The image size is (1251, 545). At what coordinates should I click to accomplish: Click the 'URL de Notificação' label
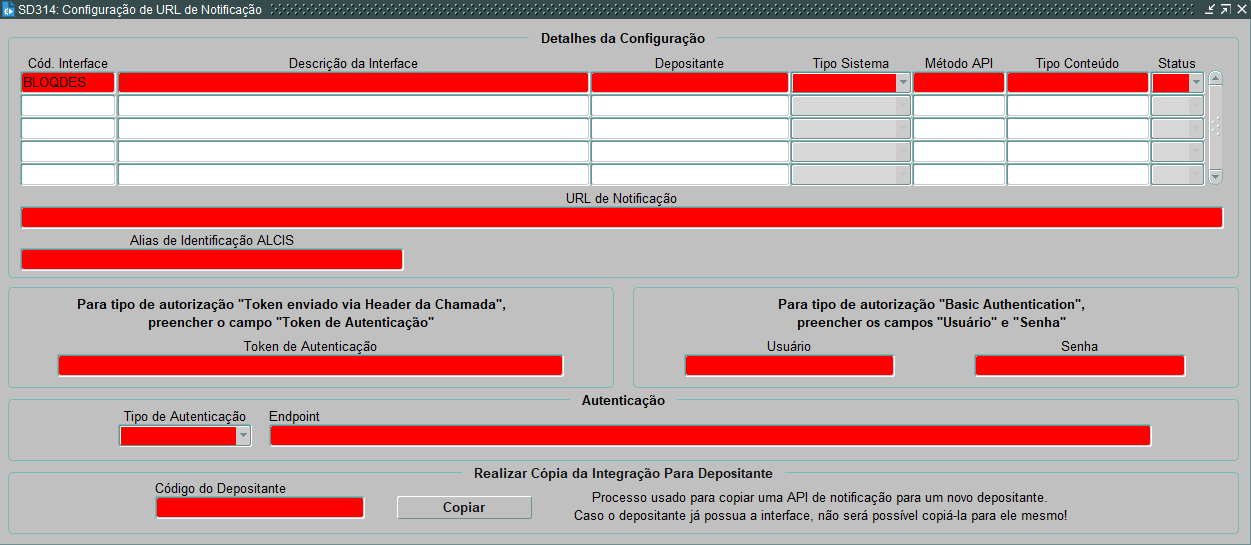coord(621,198)
